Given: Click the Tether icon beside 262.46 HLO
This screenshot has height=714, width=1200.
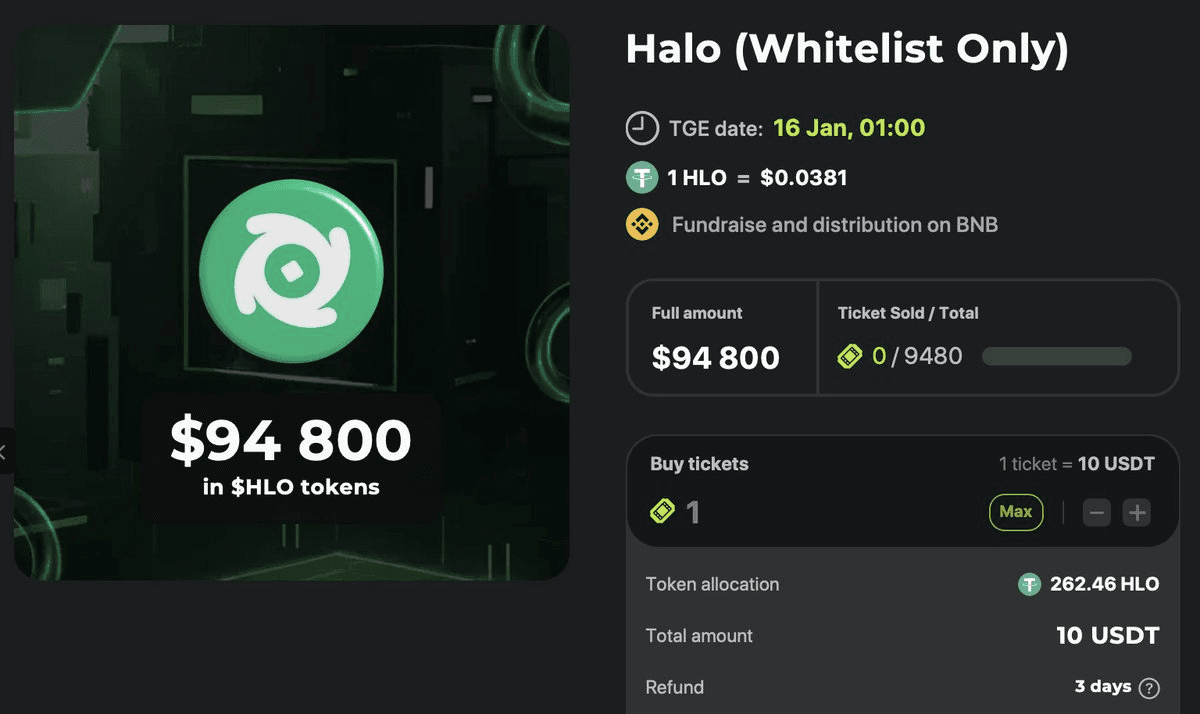Looking at the screenshot, I should [1029, 584].
